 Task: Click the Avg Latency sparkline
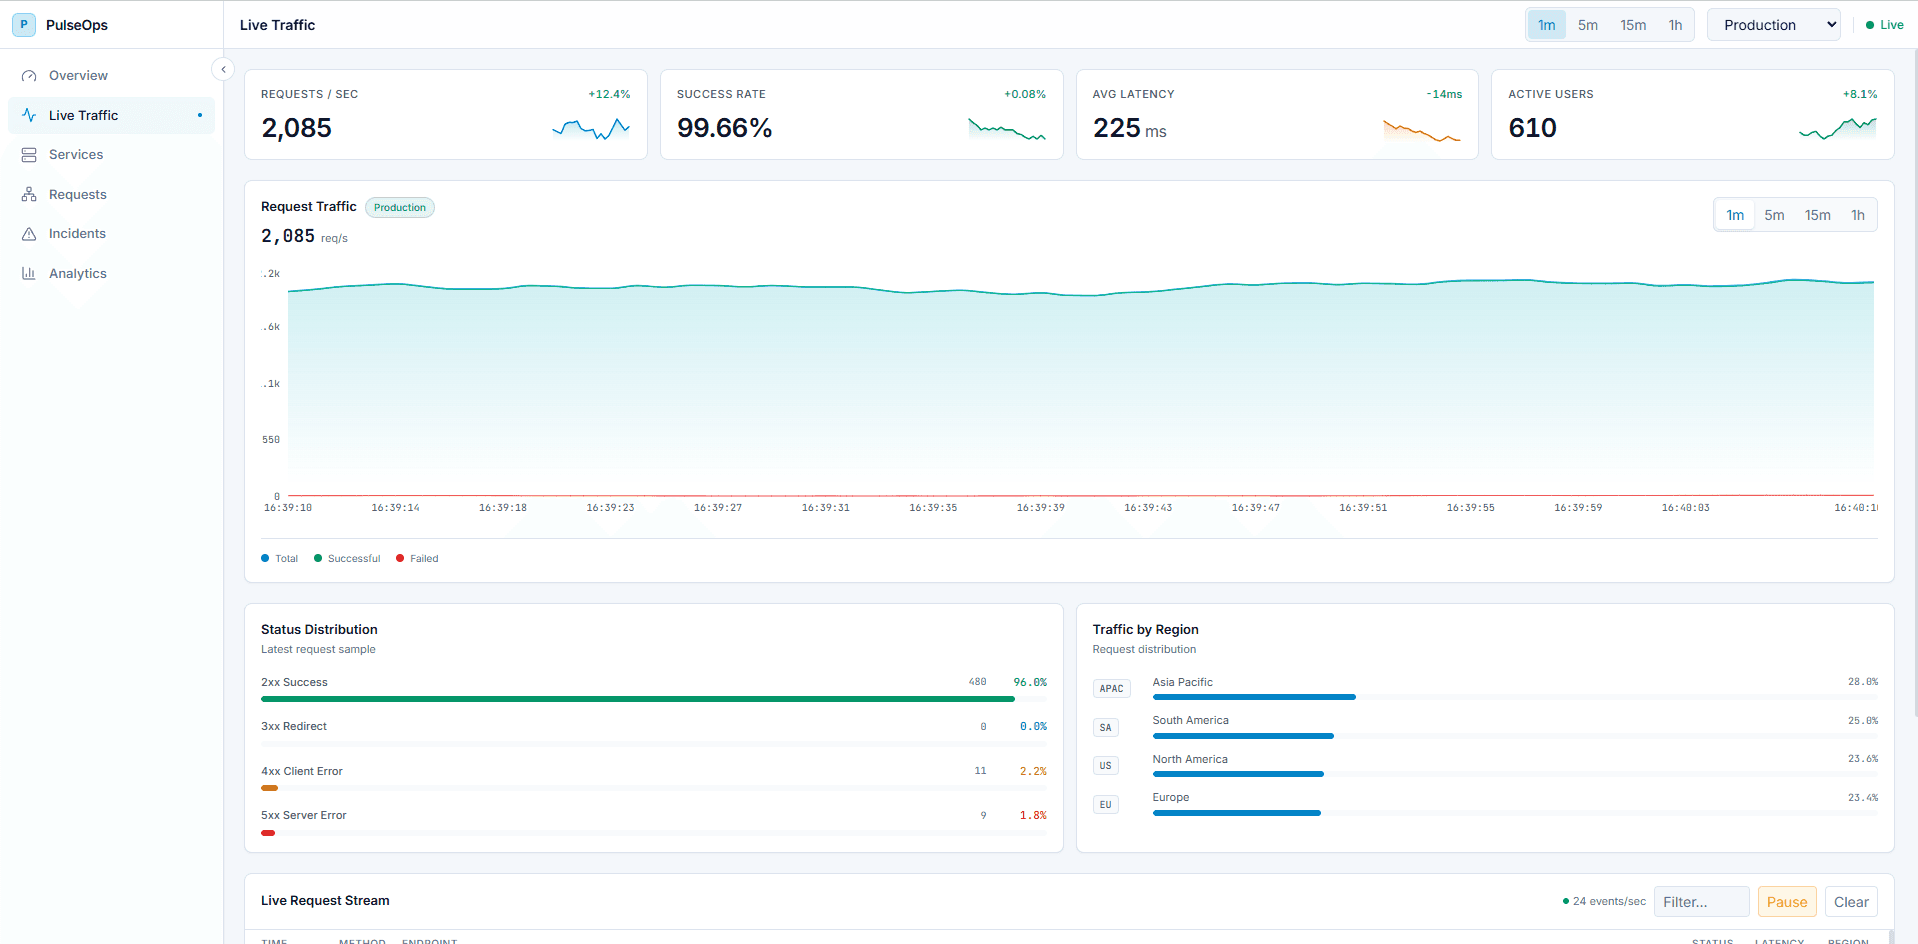click(1422, 130)
